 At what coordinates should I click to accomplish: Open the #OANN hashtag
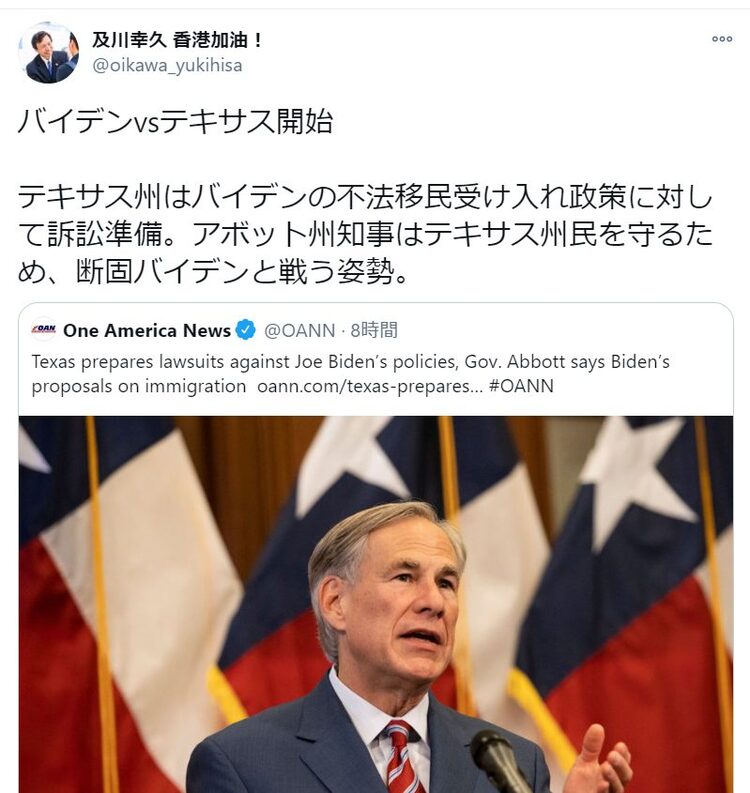[521, 386]
